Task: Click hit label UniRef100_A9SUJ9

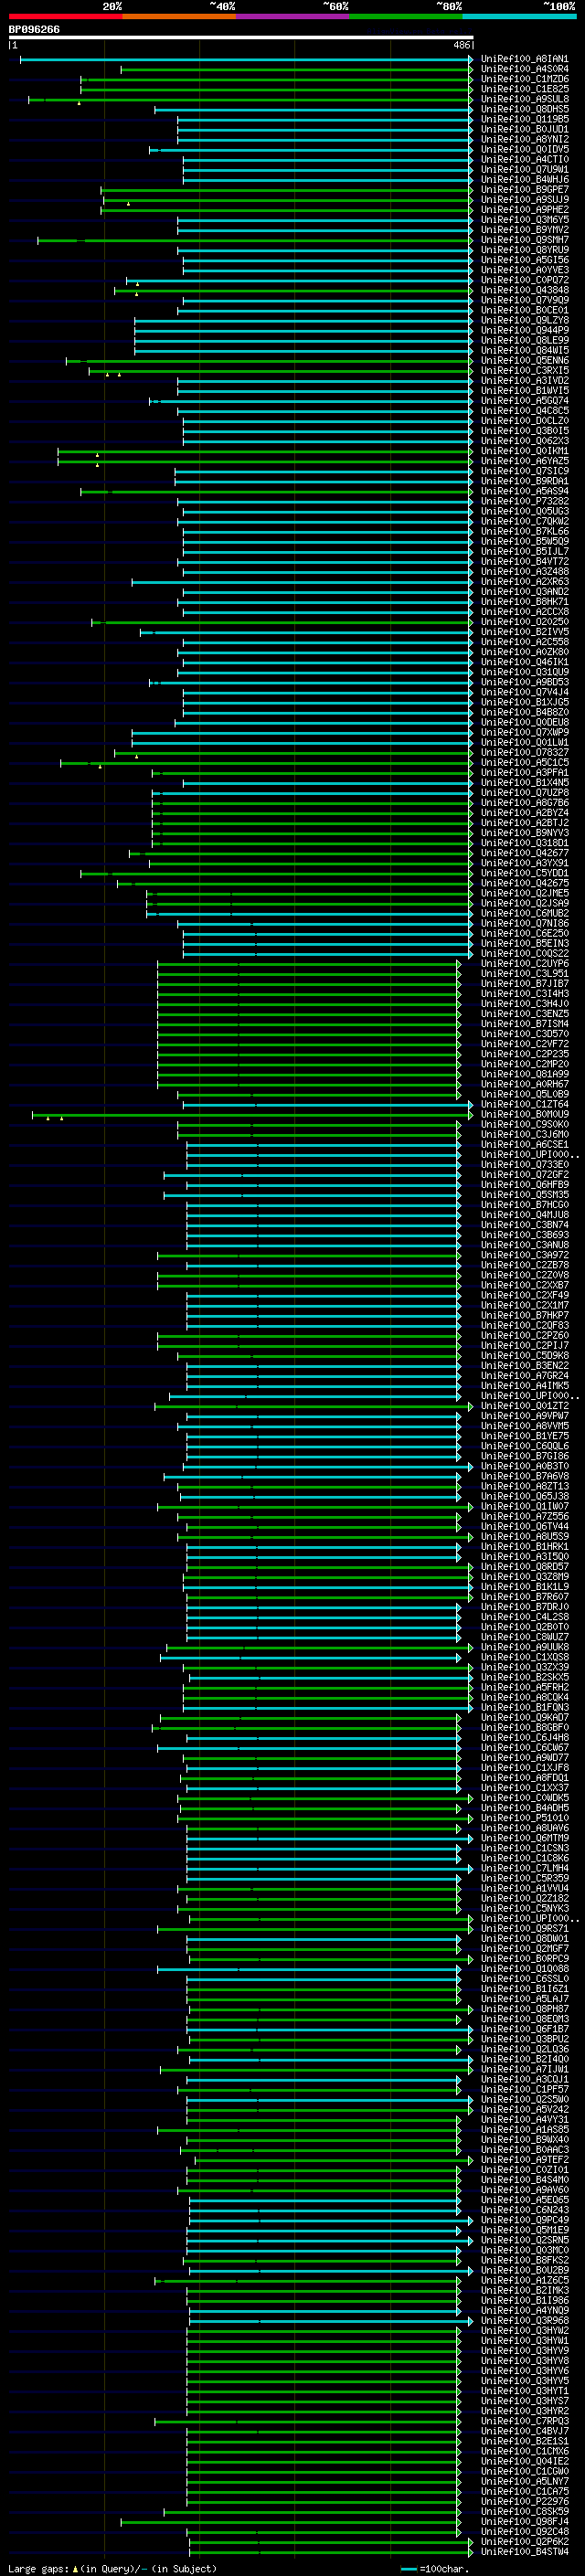Action: [x=524, y=200]
